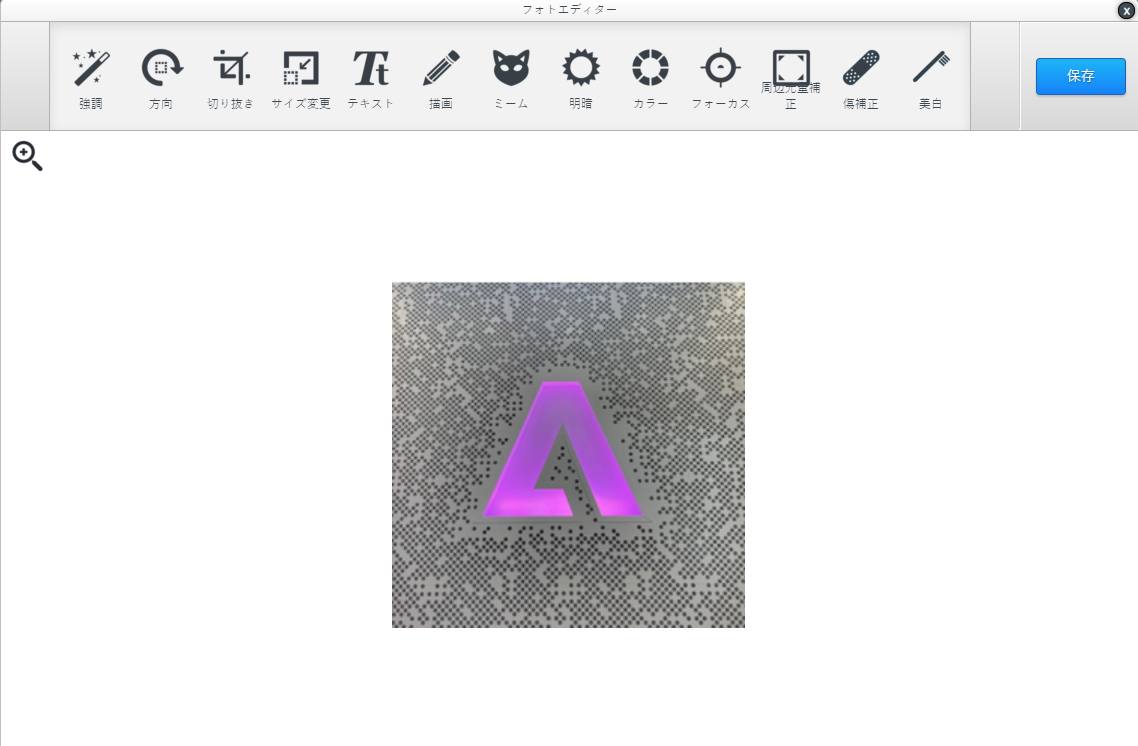Adjust 明暗 (Lighting) via sun icon

[581, 78]
